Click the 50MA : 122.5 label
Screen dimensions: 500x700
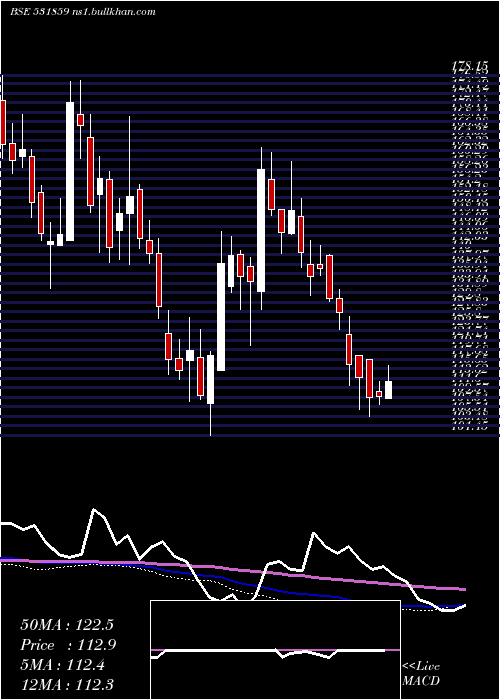coord(65,625)
